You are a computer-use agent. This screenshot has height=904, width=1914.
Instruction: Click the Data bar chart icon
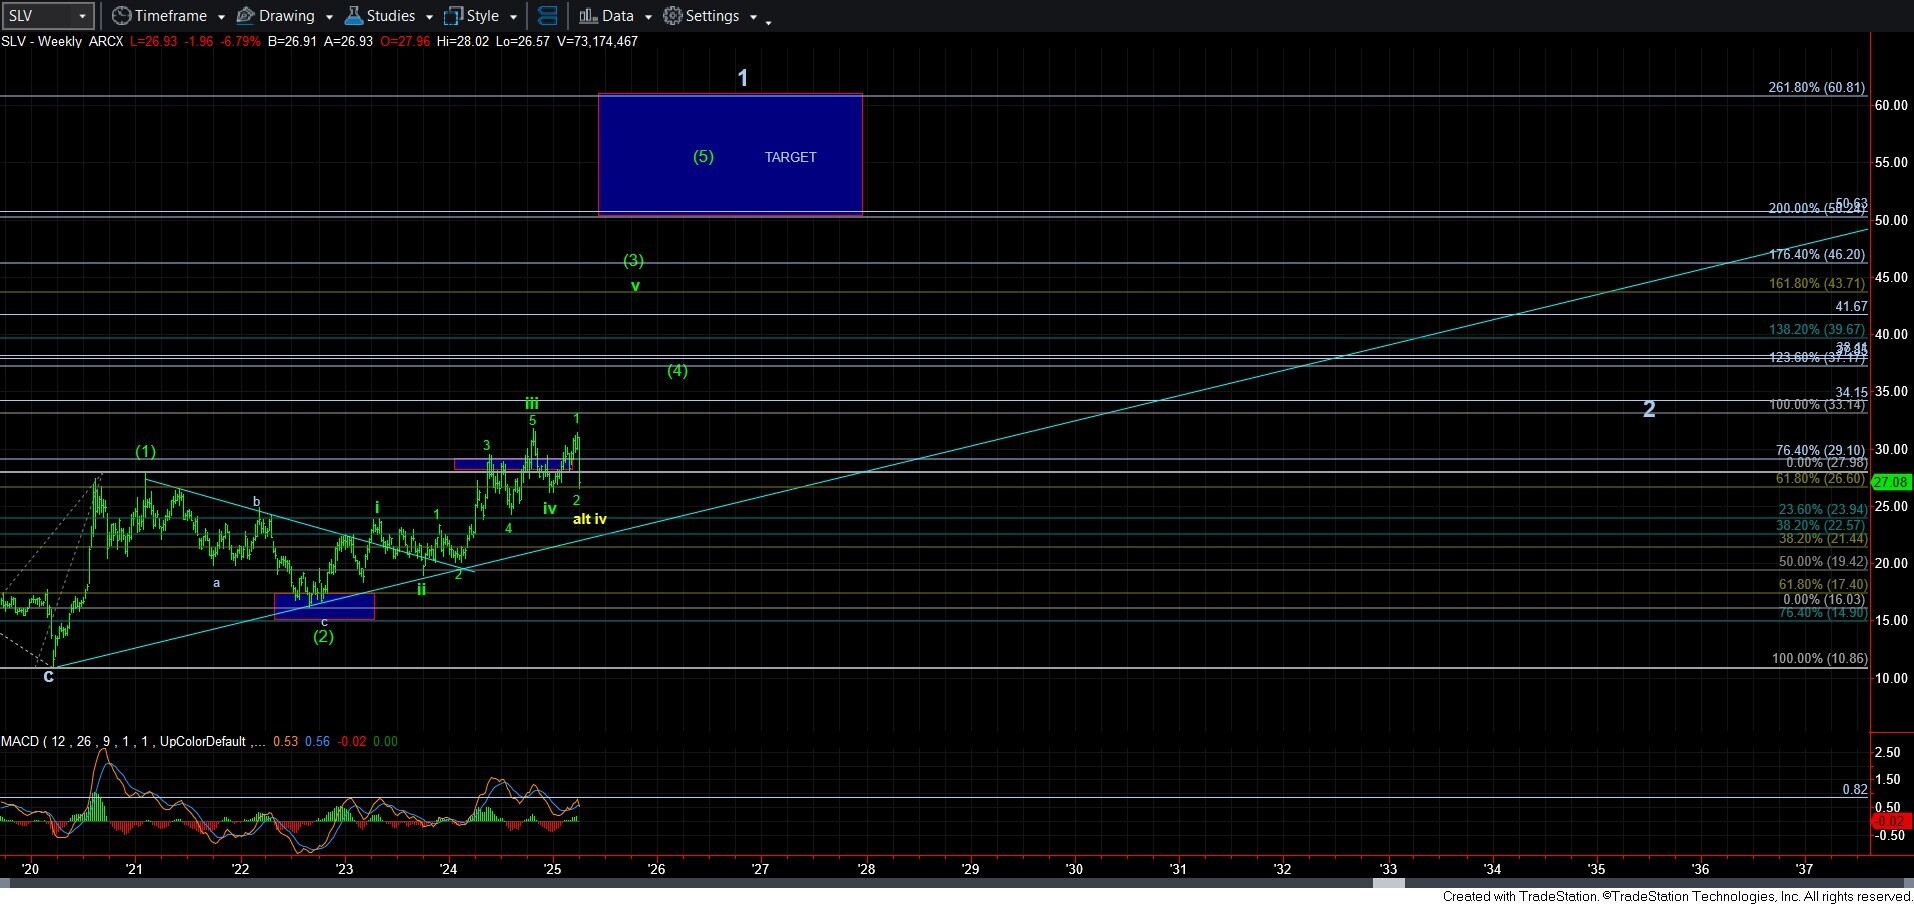pos(588,16)
